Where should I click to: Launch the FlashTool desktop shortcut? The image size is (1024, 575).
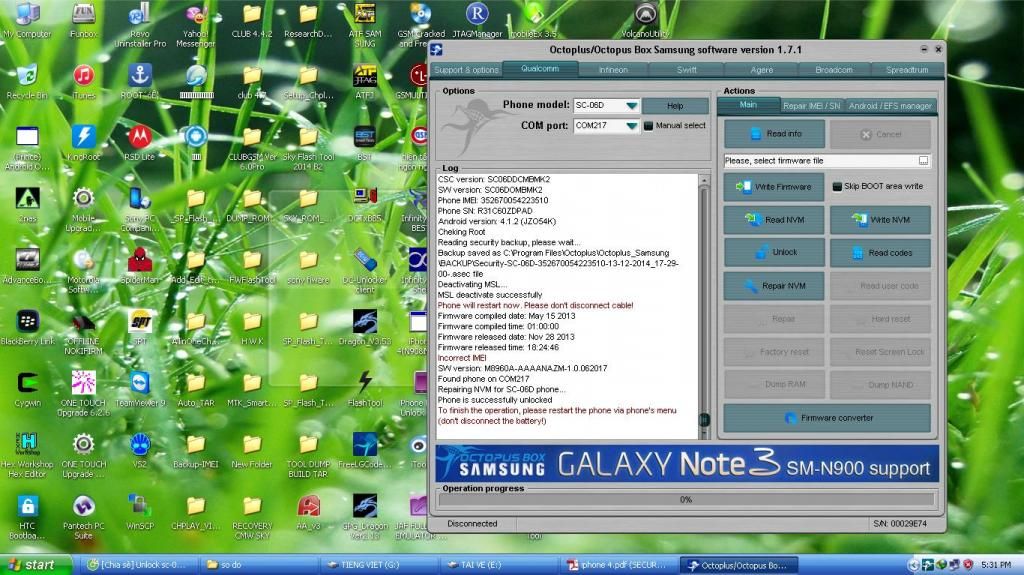(364, 389)
